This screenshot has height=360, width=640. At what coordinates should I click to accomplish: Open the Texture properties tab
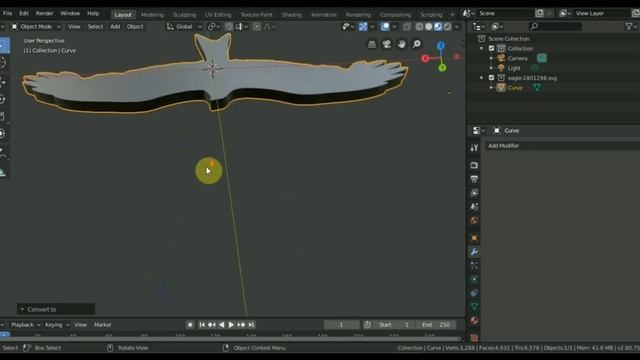pos(474,338)
